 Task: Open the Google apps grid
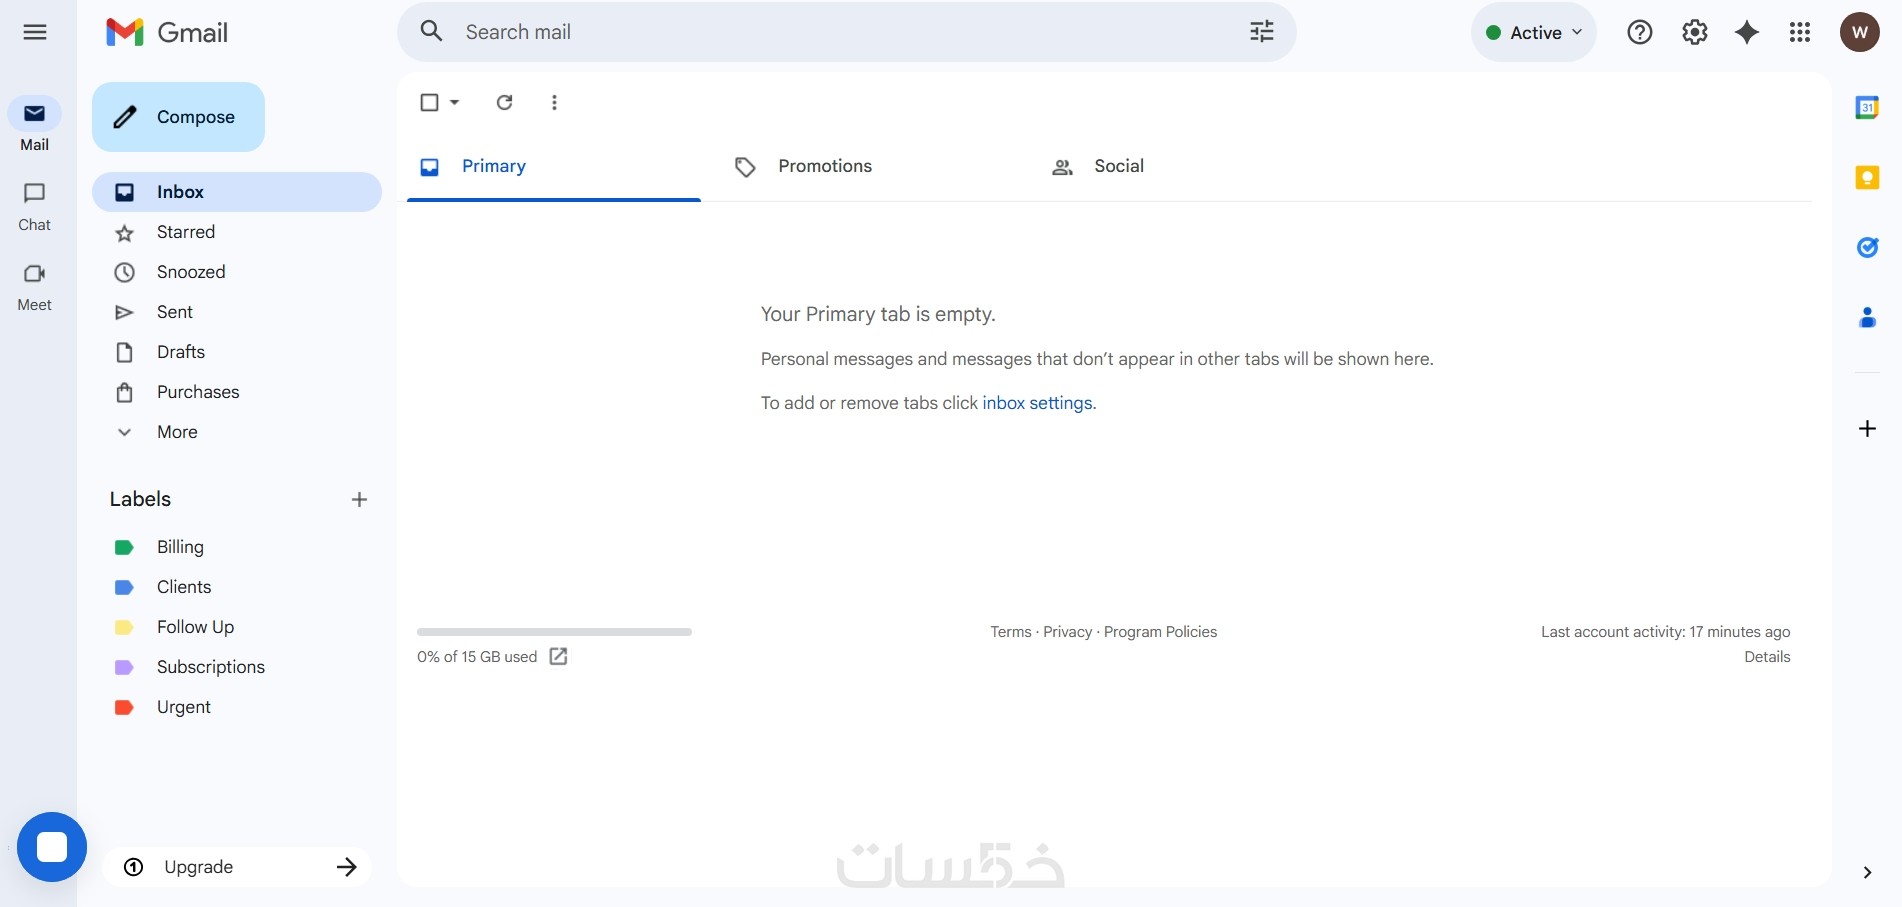point(1800,33)
